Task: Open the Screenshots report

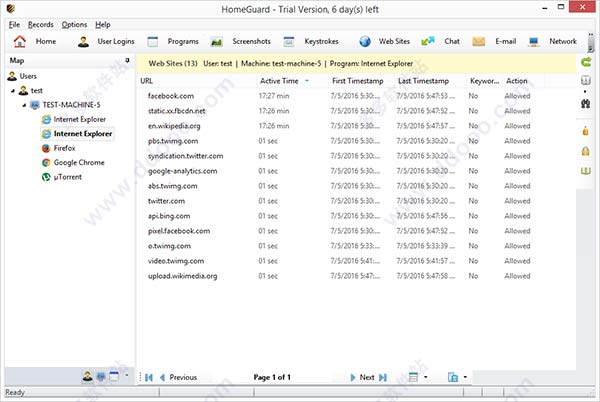Action: (x=241, y=41)
